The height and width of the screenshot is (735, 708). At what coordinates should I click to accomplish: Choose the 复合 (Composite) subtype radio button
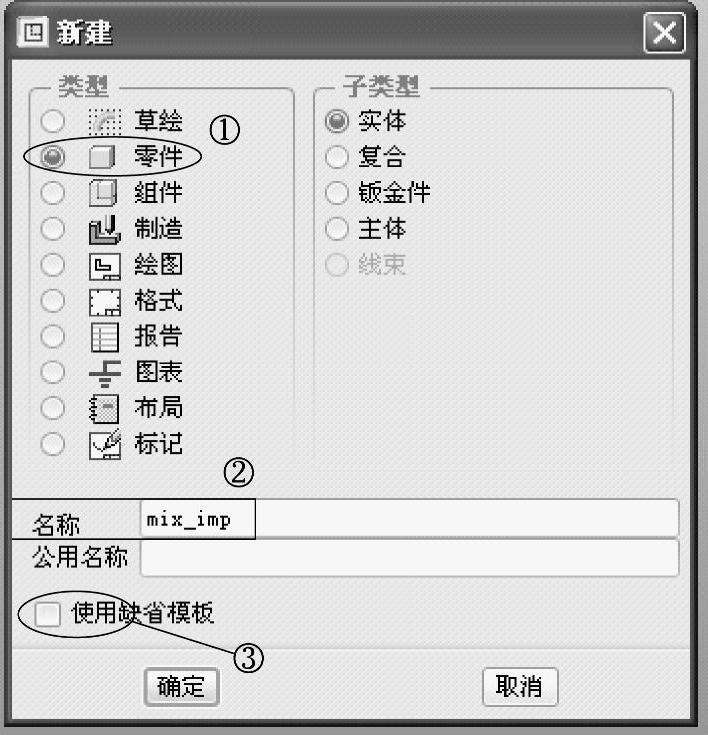[x=338, y=158]
